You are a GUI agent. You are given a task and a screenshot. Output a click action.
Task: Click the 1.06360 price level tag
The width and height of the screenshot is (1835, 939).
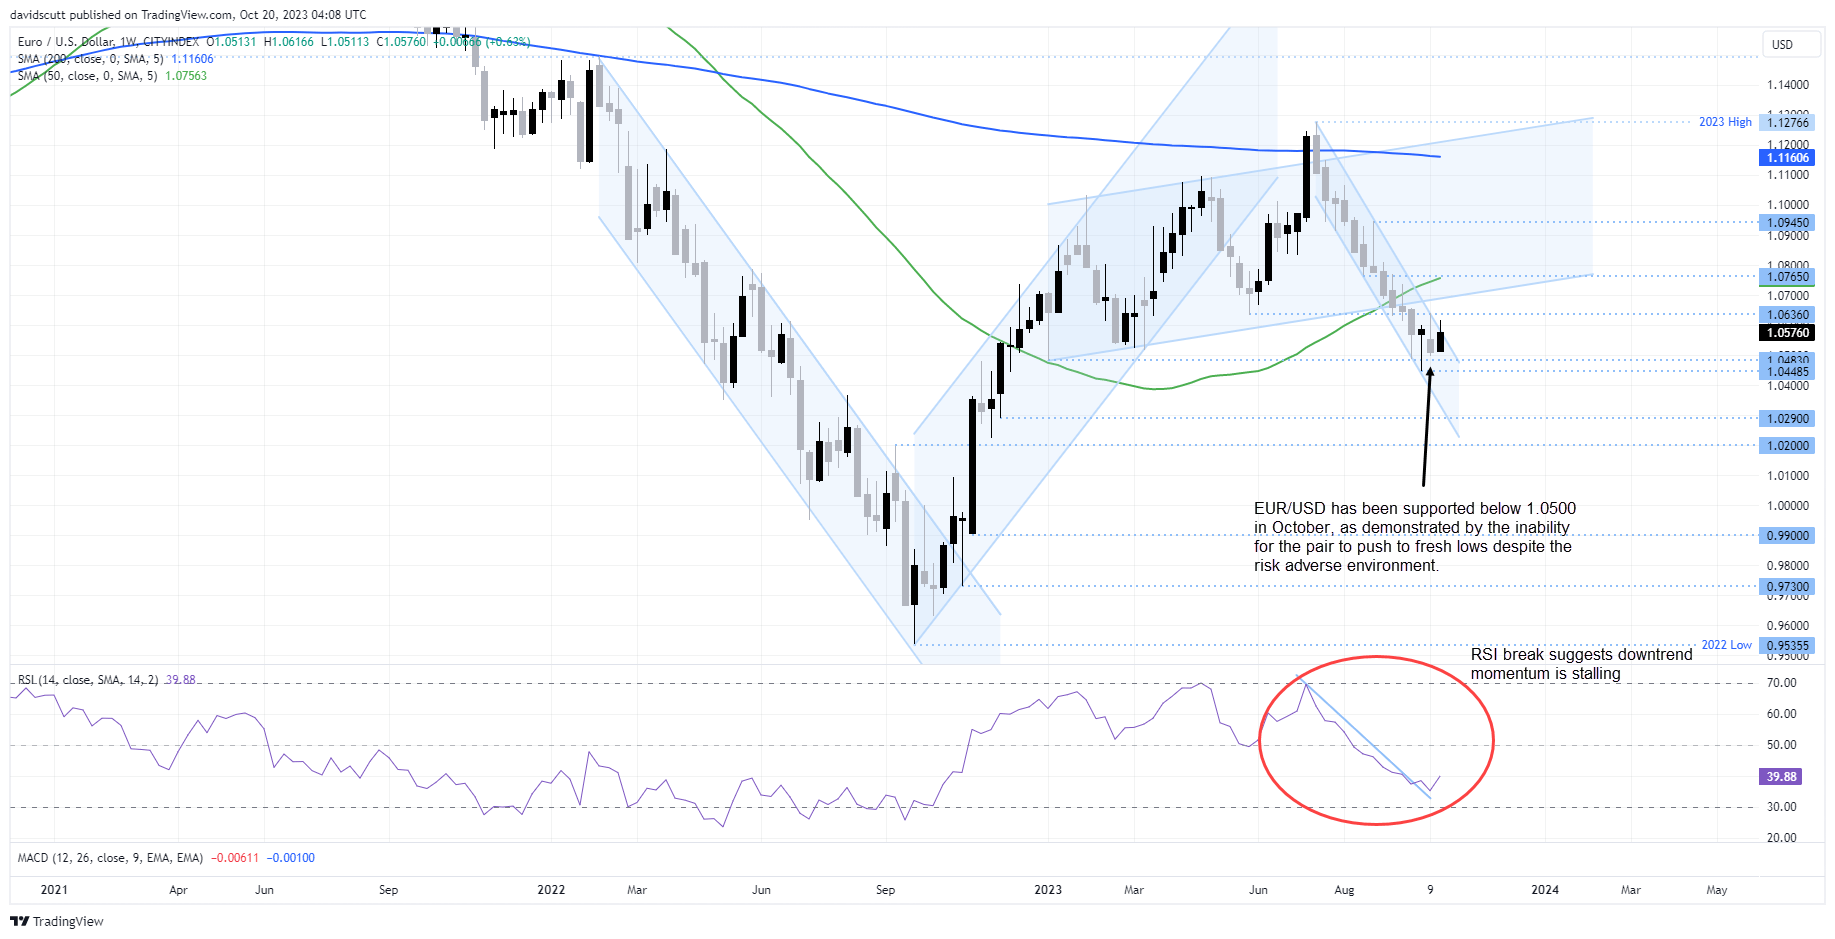[1788, 315]
